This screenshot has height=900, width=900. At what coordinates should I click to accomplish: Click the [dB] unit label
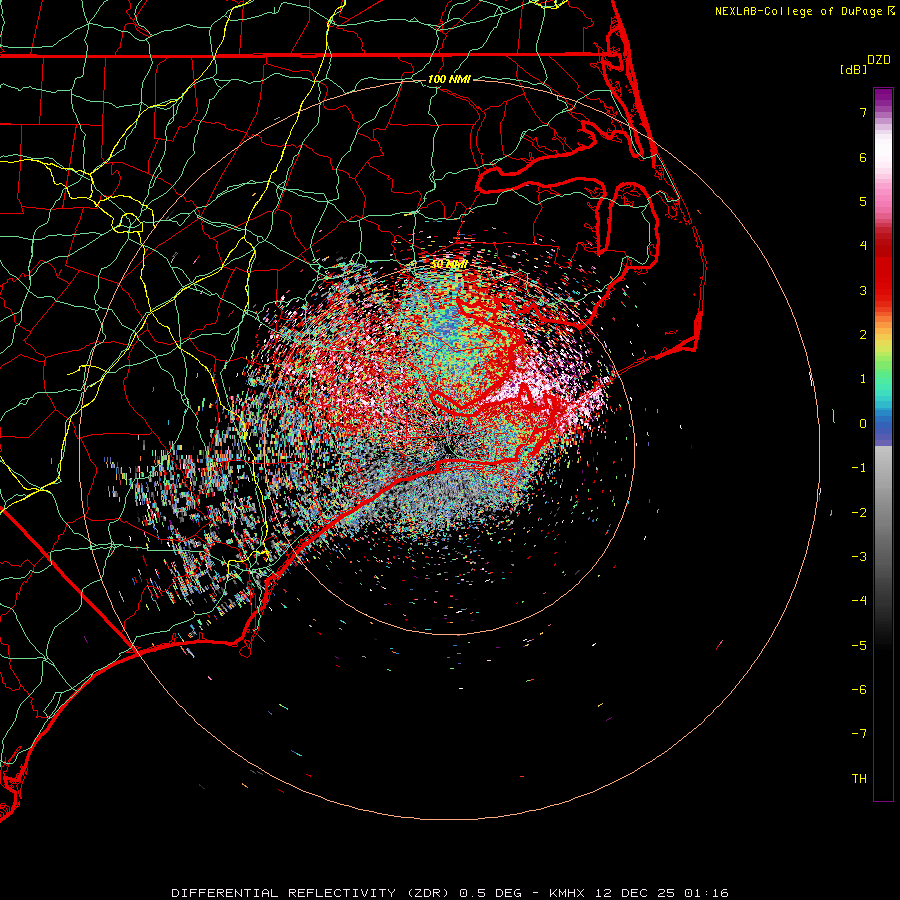tap(853, 69)
